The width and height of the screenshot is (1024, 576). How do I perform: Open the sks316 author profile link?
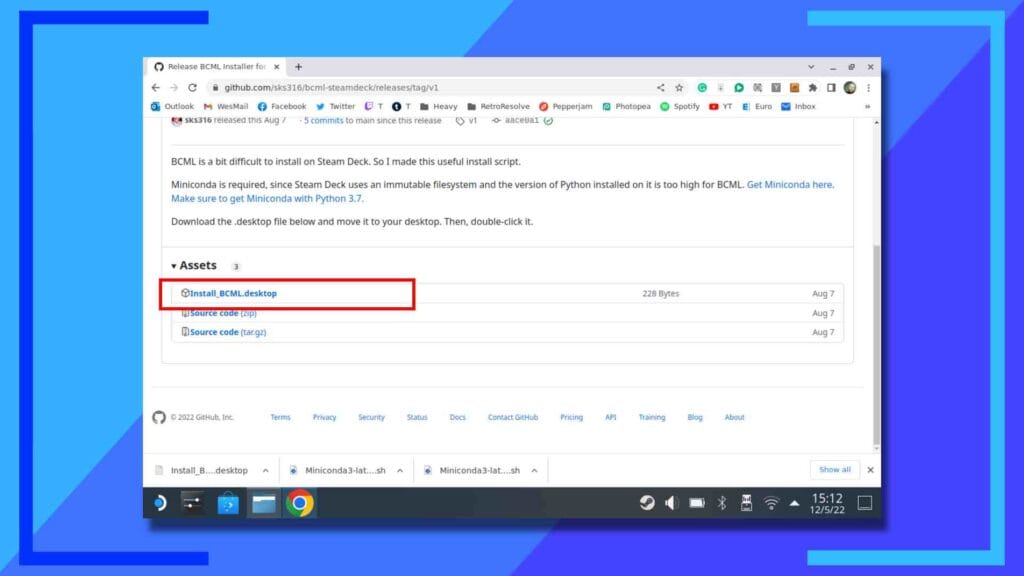(198, 120)
